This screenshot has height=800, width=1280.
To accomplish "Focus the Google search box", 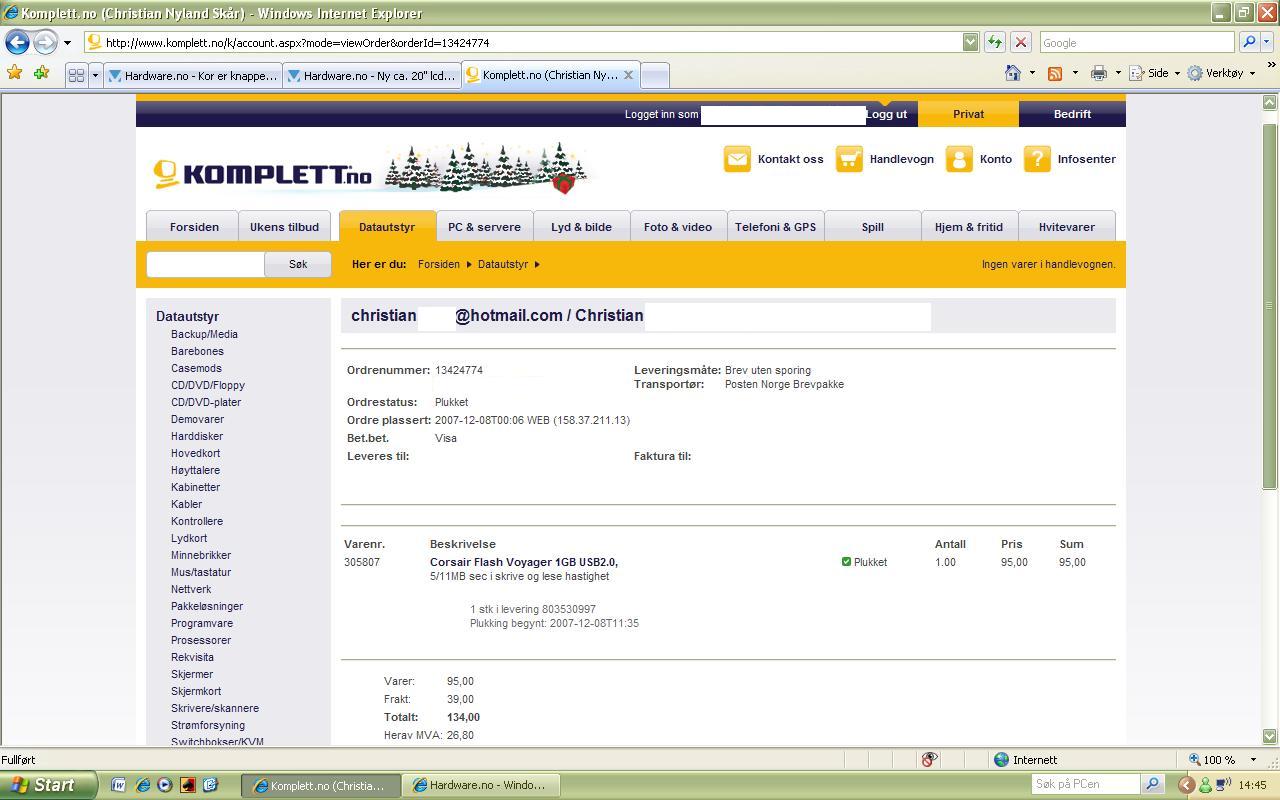I will [1136, 42].
